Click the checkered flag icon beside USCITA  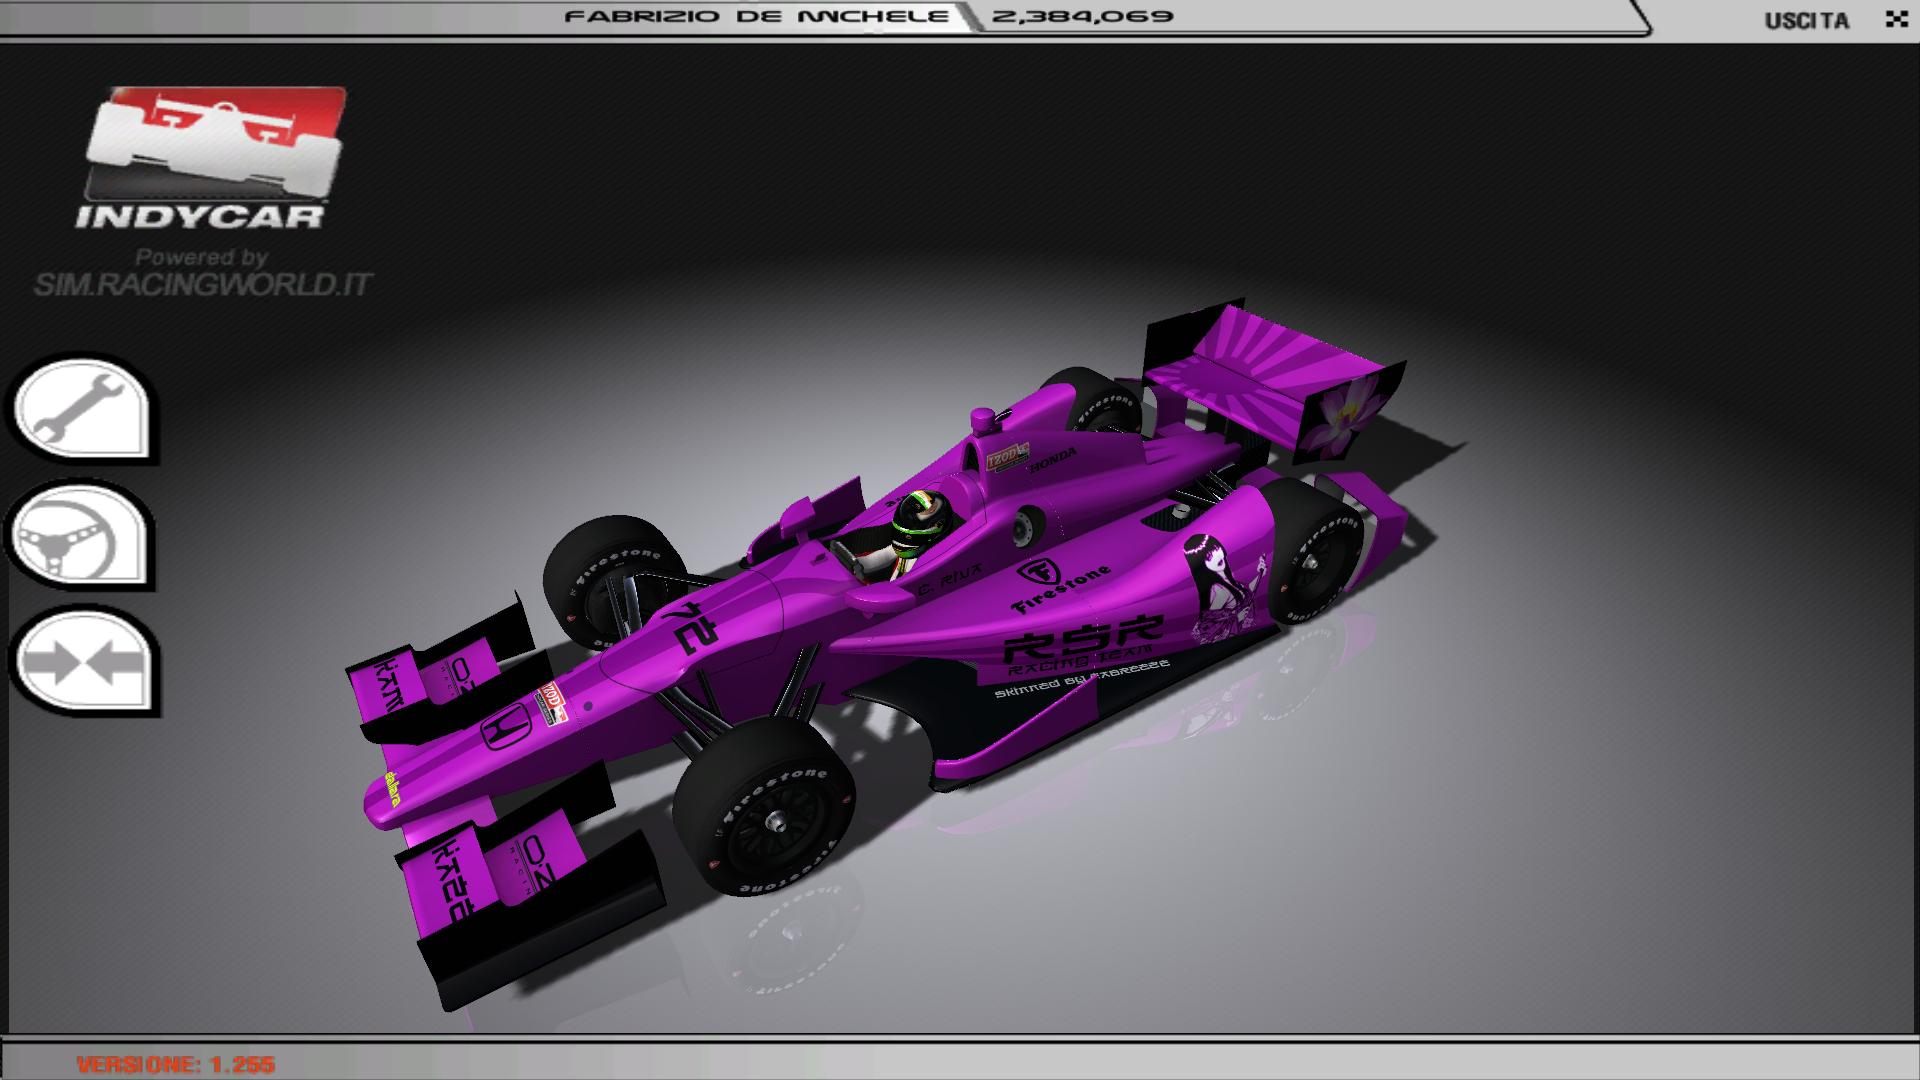(1896, 19)
